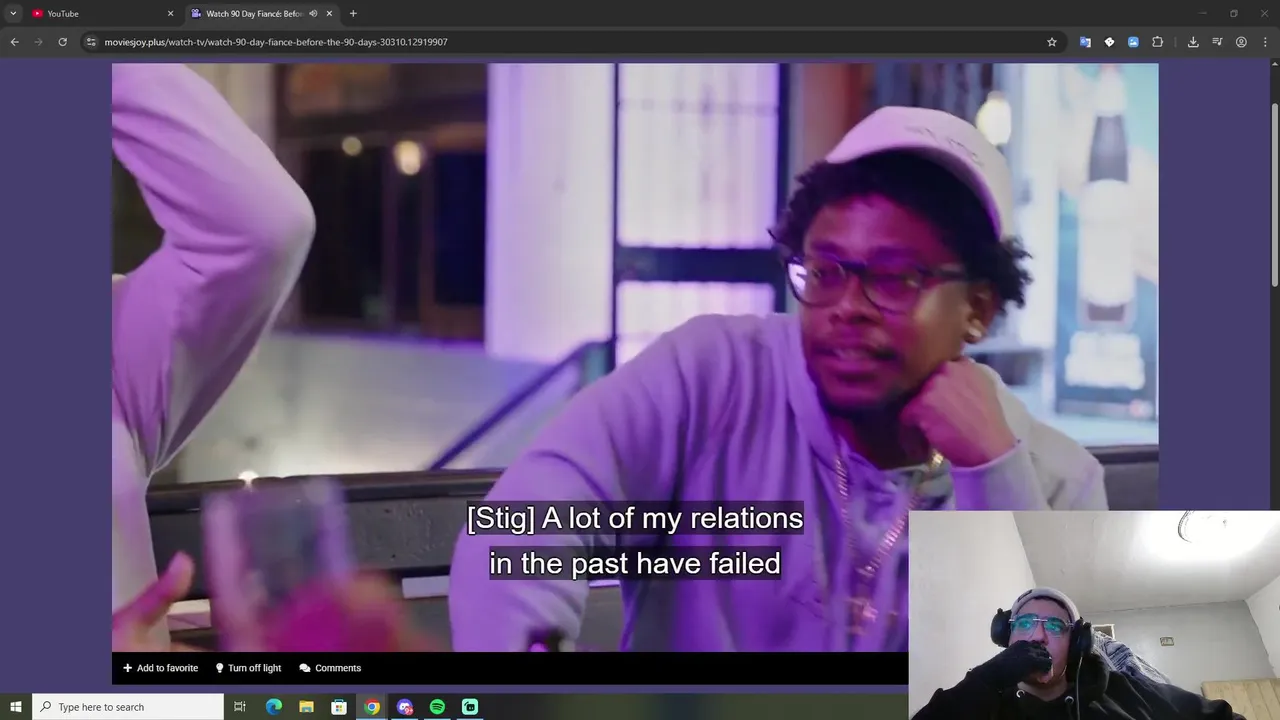Open the Windows Start menu
The height and width of the screenshot is (720, 1280).
tap(15, 707)
